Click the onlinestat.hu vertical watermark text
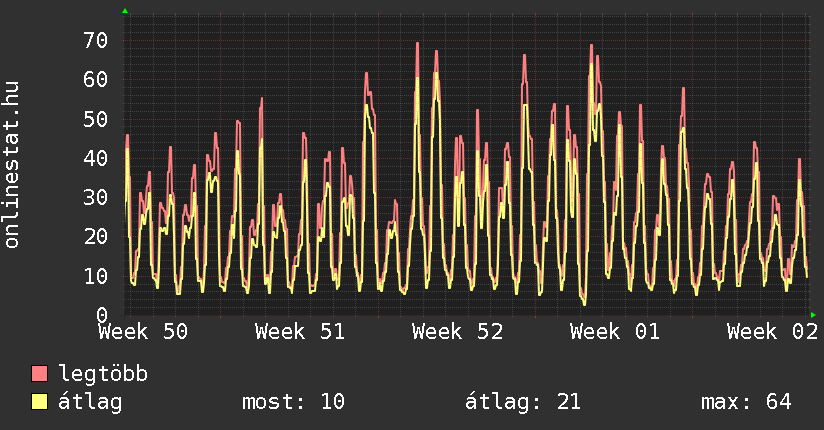The height and width of the screenshot is (430, 824). pyautogui.click(x=13, y=165)
